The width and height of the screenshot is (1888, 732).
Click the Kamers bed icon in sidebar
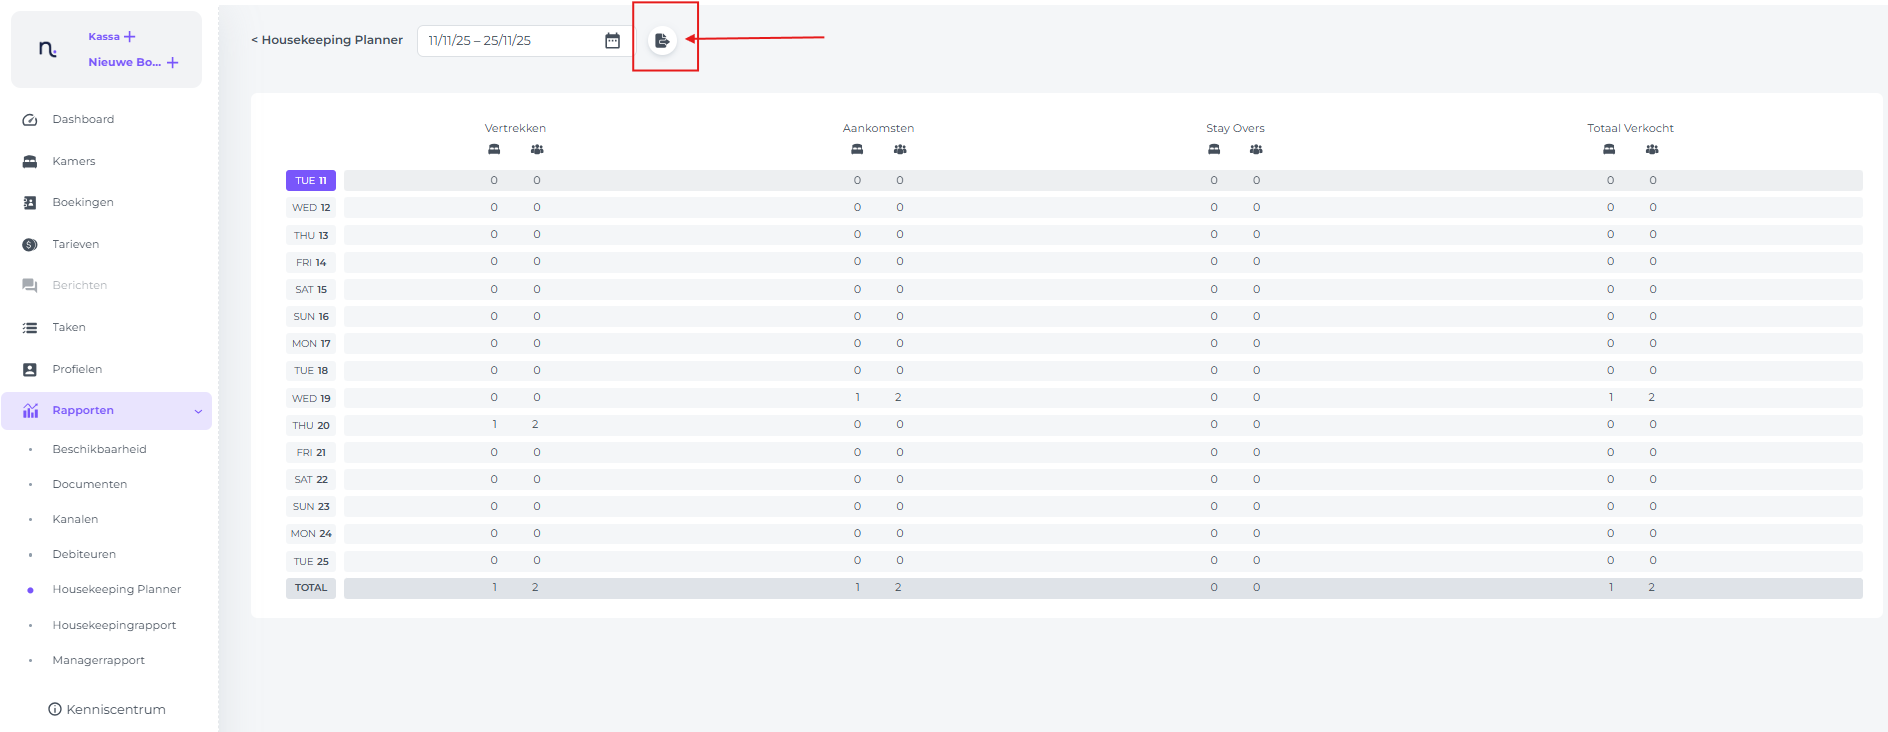point(30,162)
